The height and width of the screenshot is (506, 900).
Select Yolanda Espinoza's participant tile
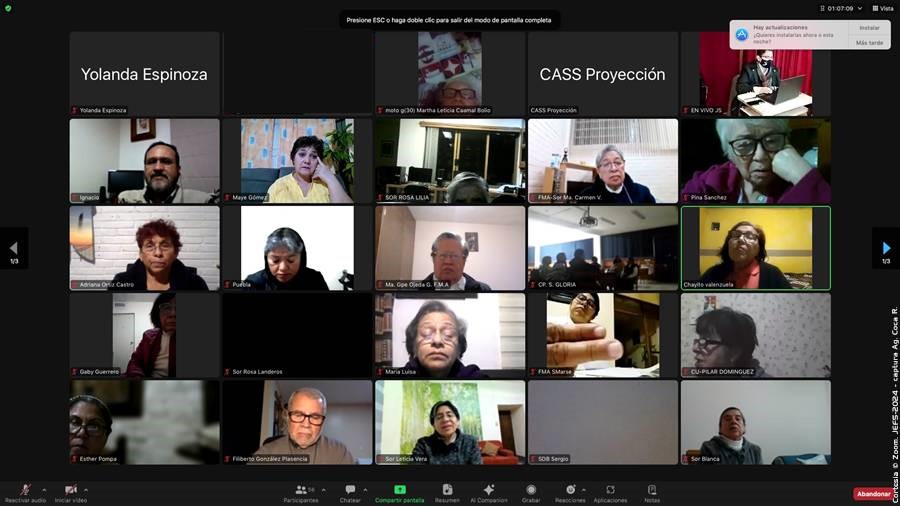coord(144,73)
